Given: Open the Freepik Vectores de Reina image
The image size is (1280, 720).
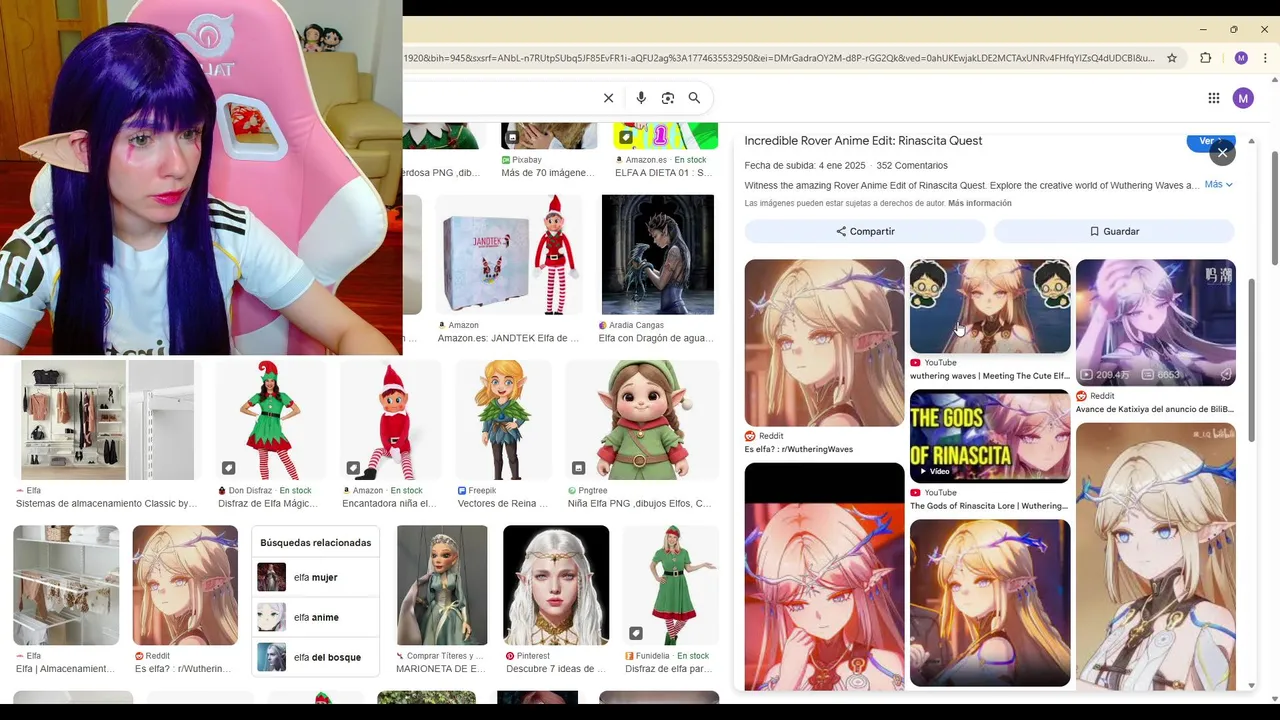Looking at the screenshot, I should point(503,420).
